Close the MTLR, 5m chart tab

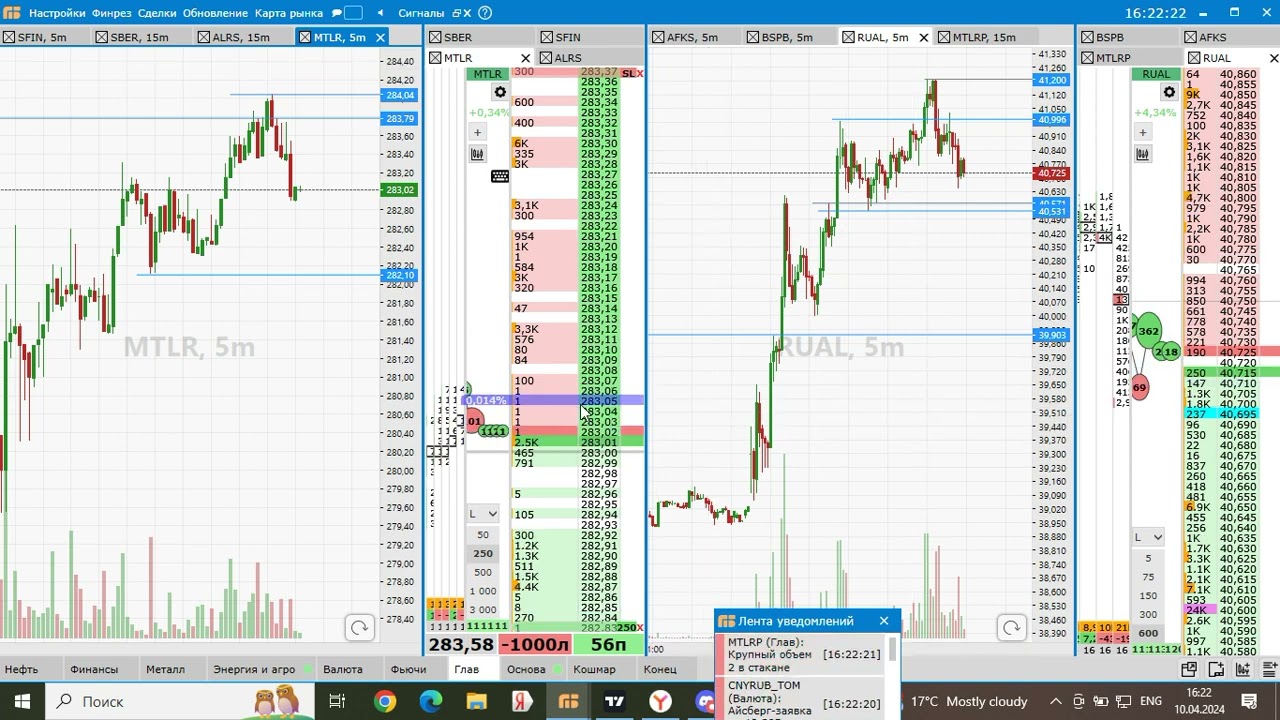tap(380, 37)
